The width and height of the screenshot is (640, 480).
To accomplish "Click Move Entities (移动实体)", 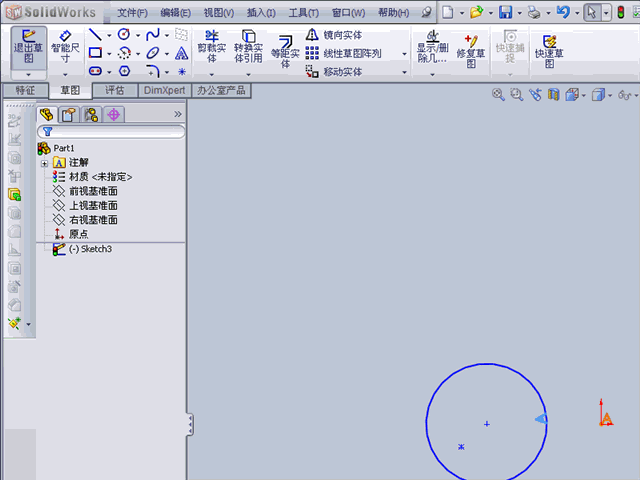I will click(334, 72).
